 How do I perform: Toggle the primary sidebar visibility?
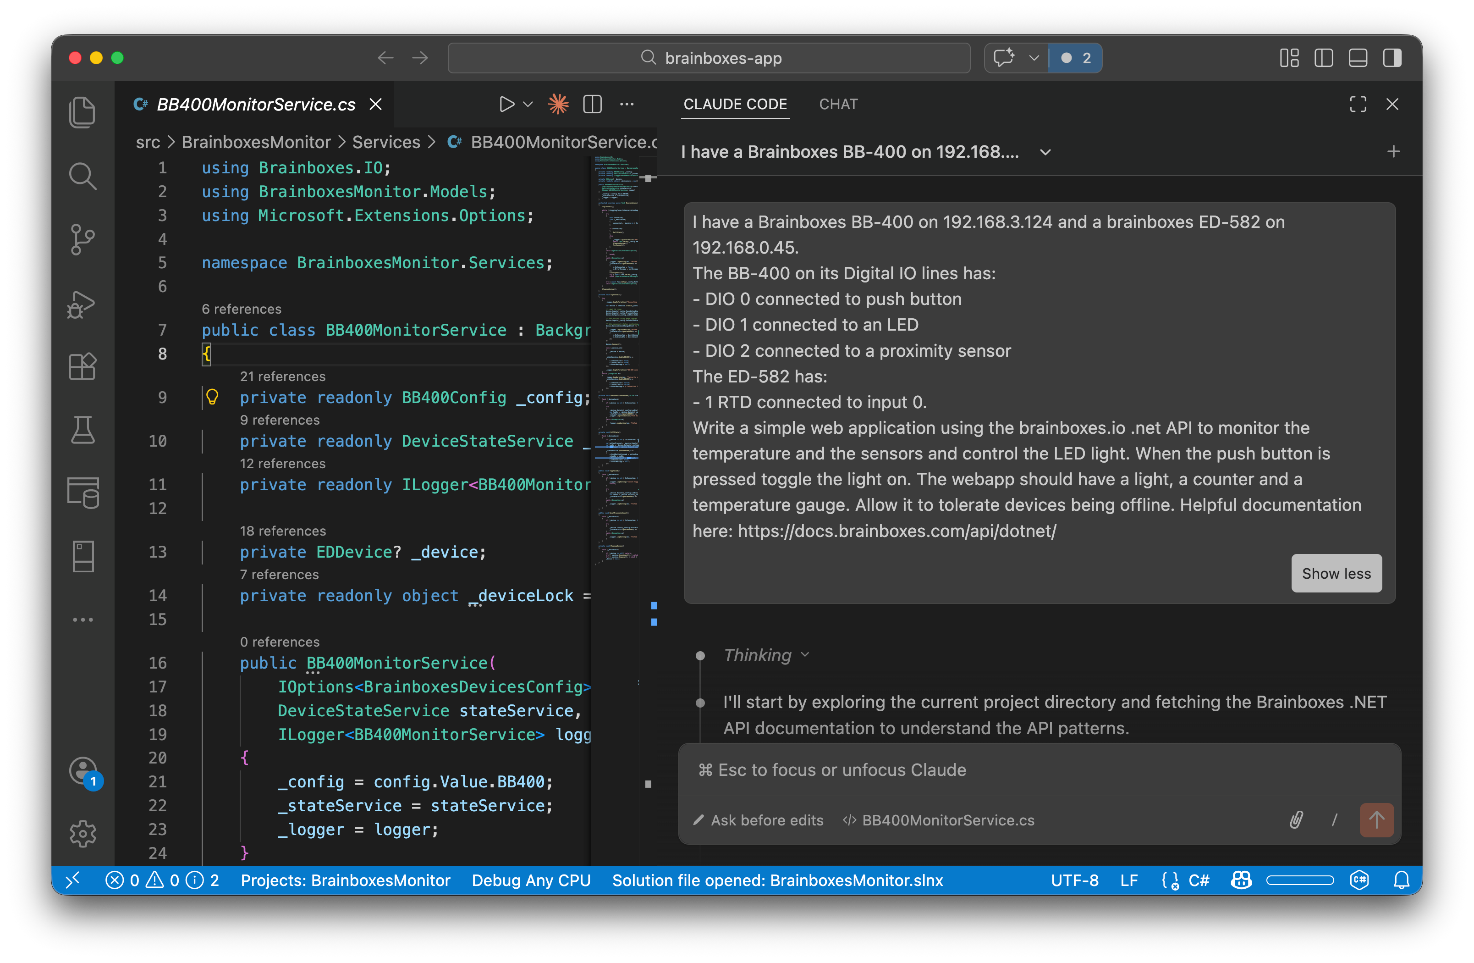click(x=1323, y=57)
